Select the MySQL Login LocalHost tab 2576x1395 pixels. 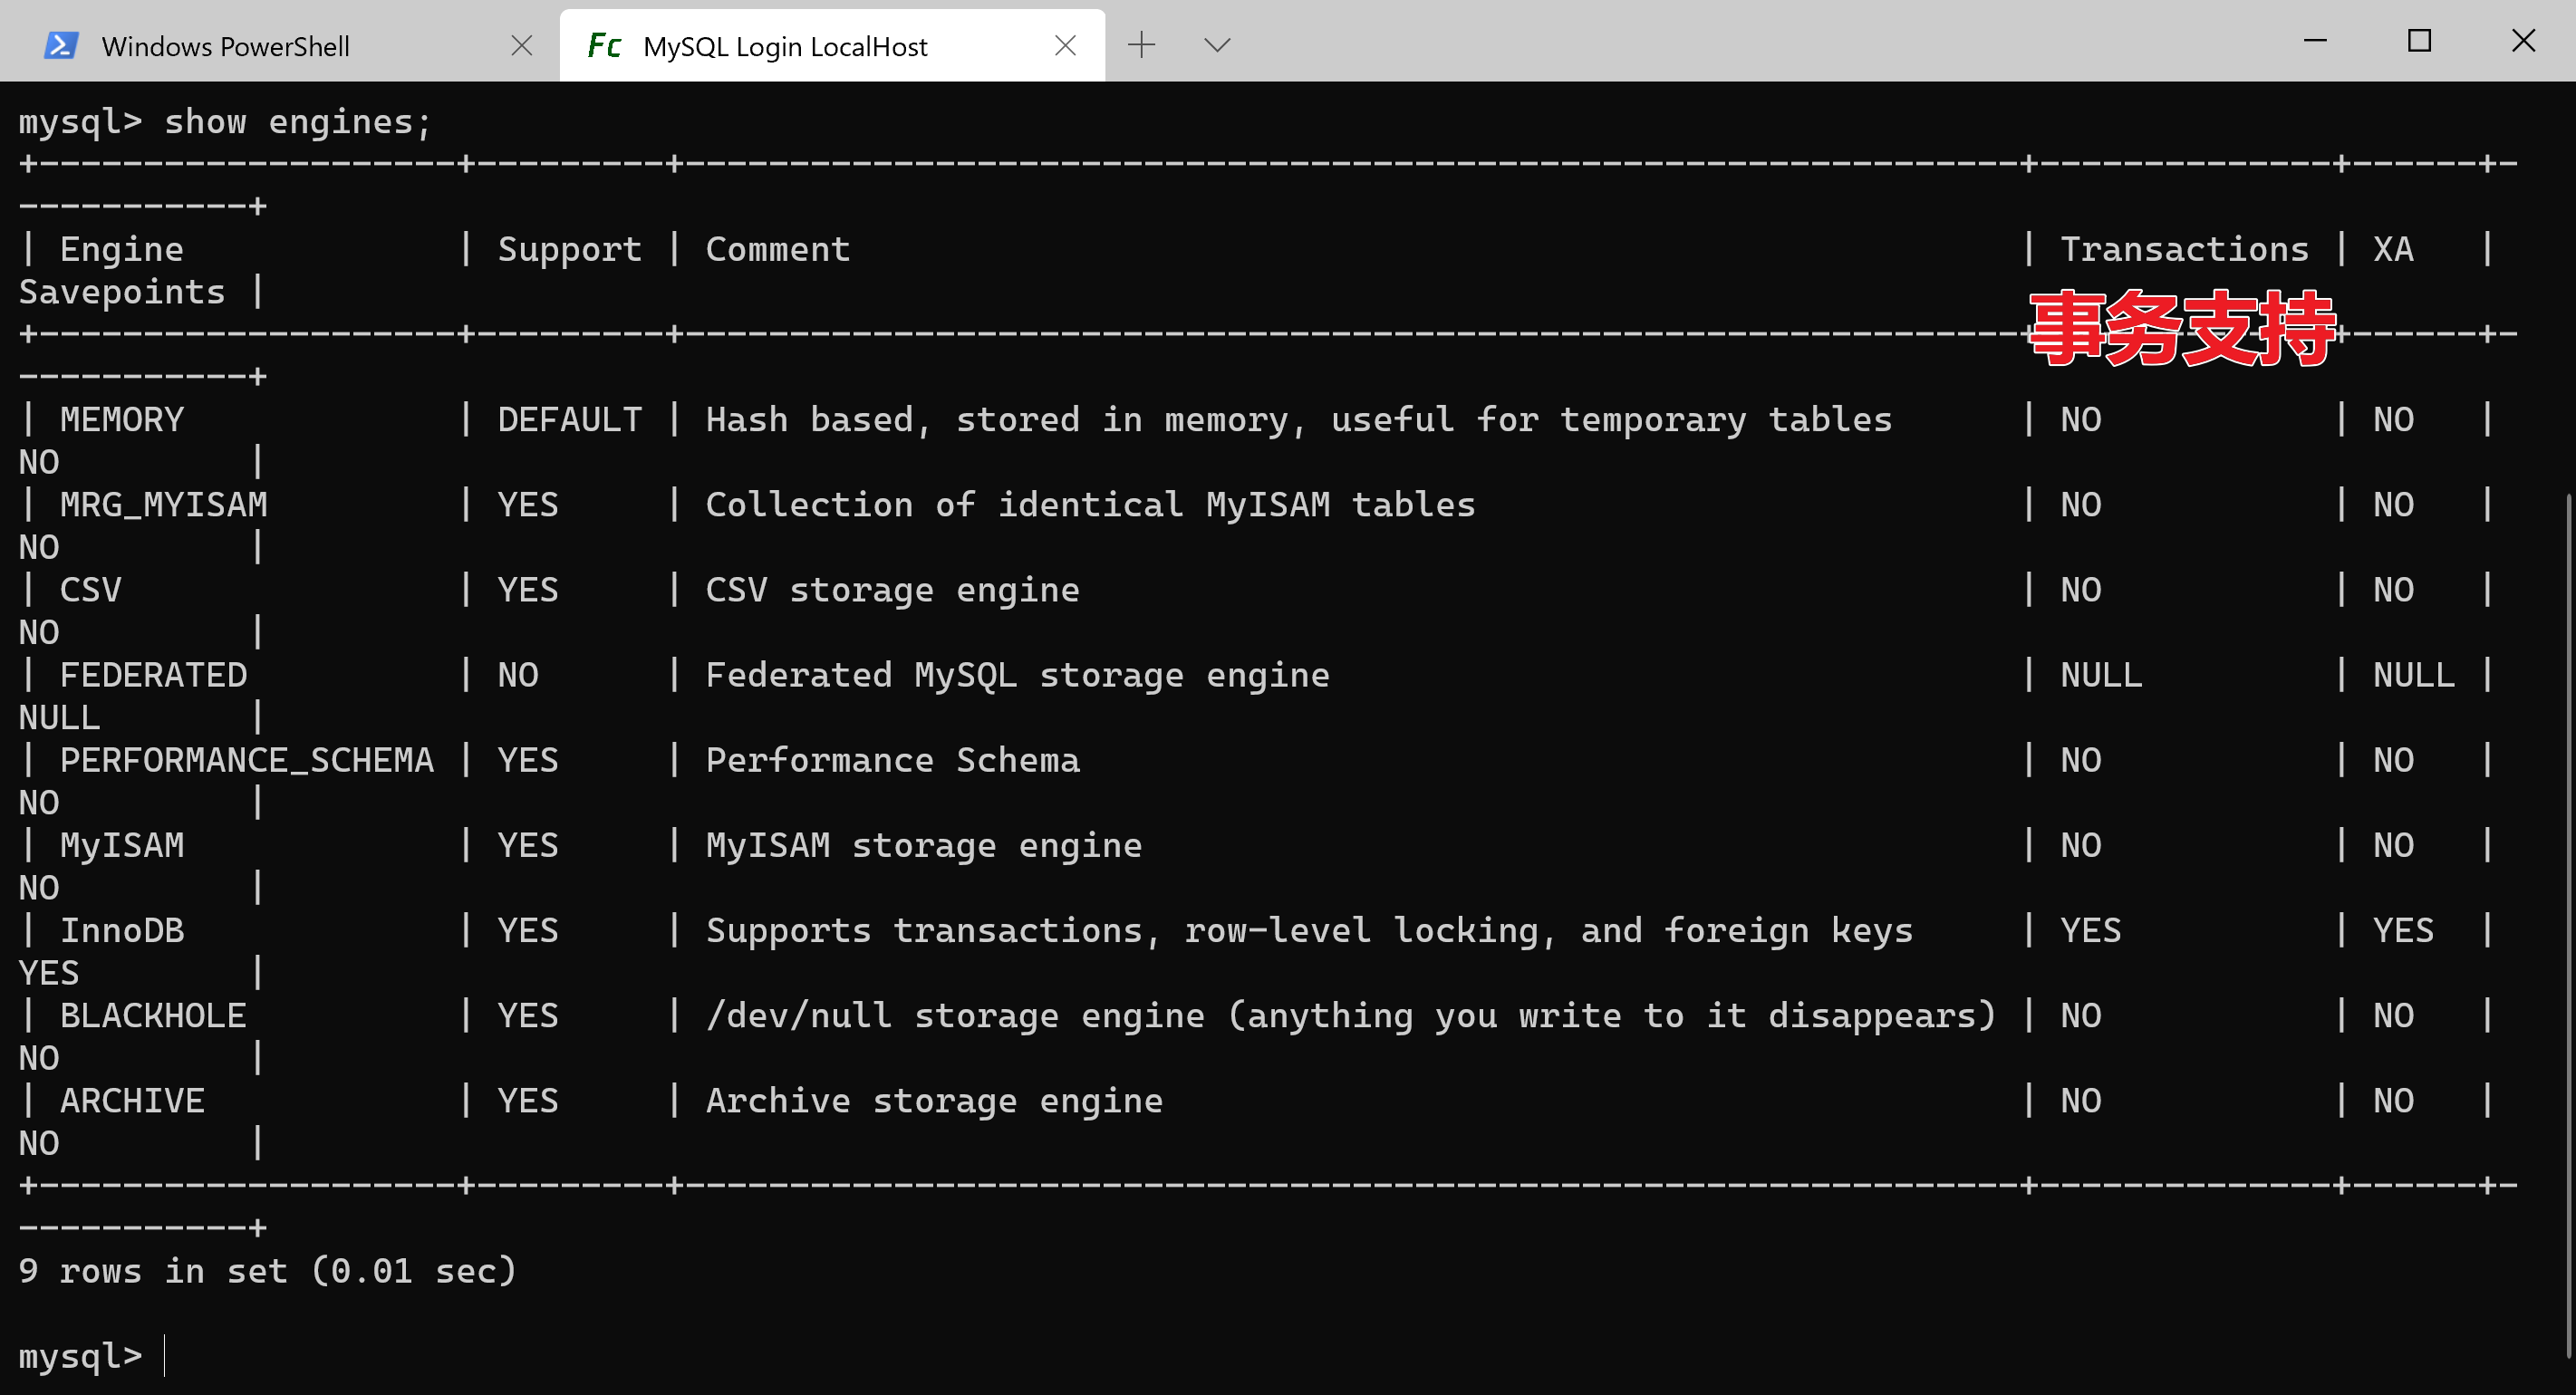click(x=785, y=47)
